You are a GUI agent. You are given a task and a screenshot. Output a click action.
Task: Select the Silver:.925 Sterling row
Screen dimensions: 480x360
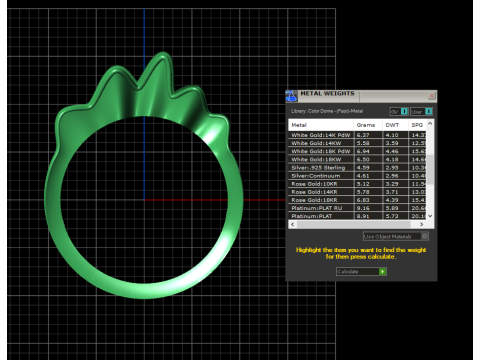(x=357, y=167)
